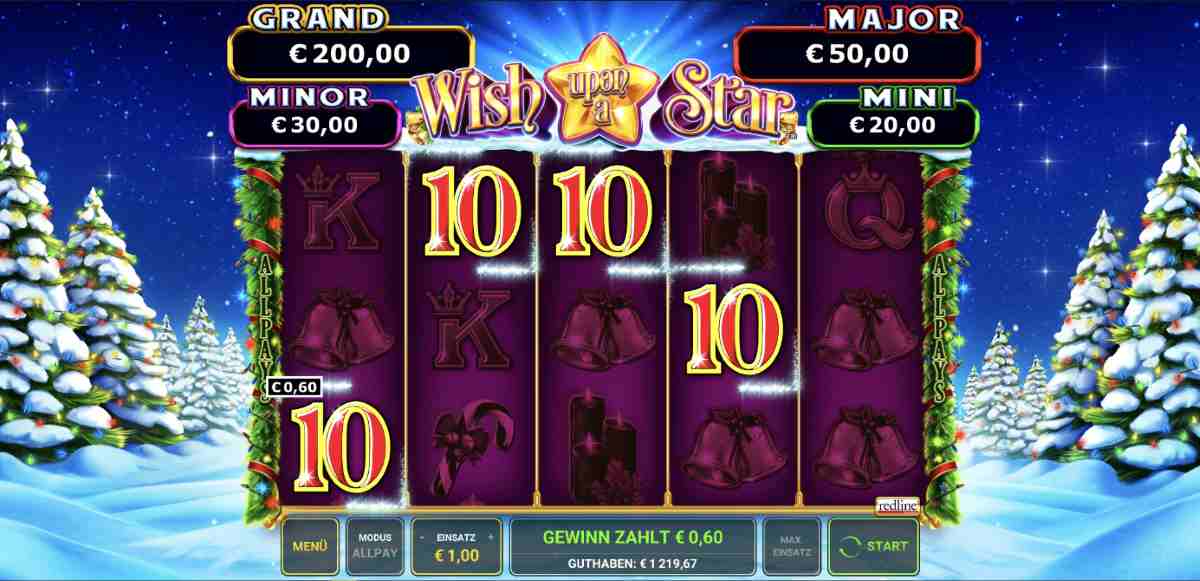Select the MINOR jackpot €30,00 box
Viewport: 1200px width, 581px height.
click(314, 125)
